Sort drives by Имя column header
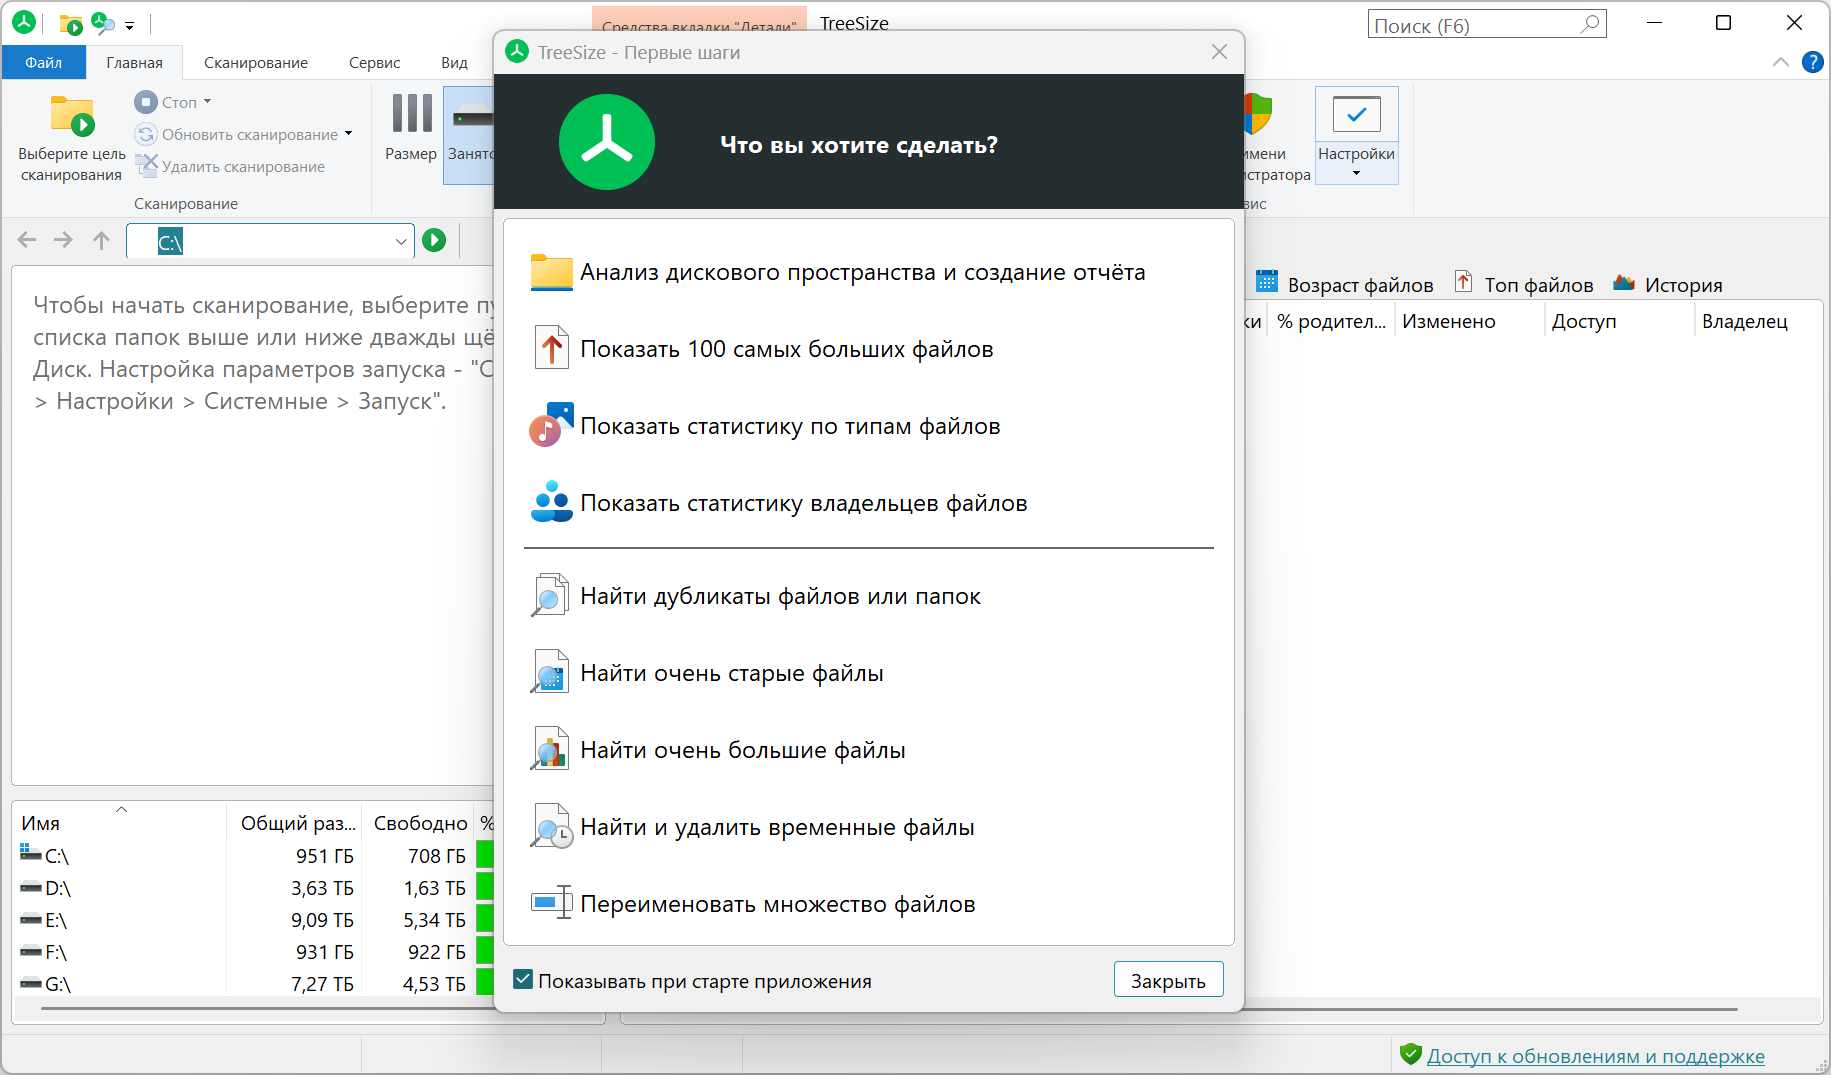The height and width of the screenshot is (1075, 1831). coord(120,823)
